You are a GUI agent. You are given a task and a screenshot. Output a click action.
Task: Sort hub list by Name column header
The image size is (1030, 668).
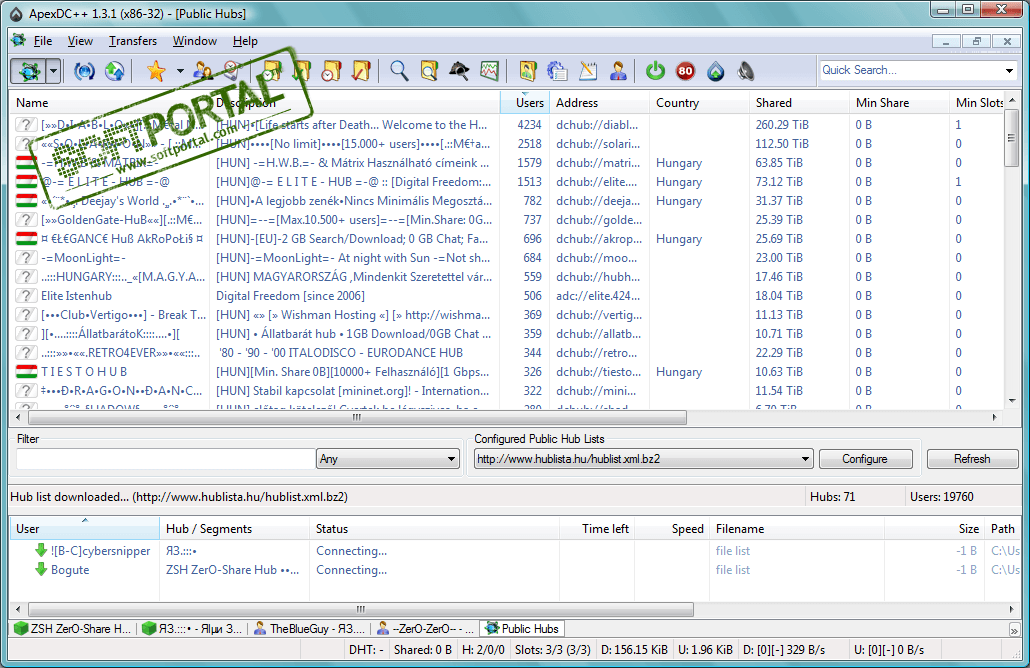pyautogui.click(x=110, y=102)
